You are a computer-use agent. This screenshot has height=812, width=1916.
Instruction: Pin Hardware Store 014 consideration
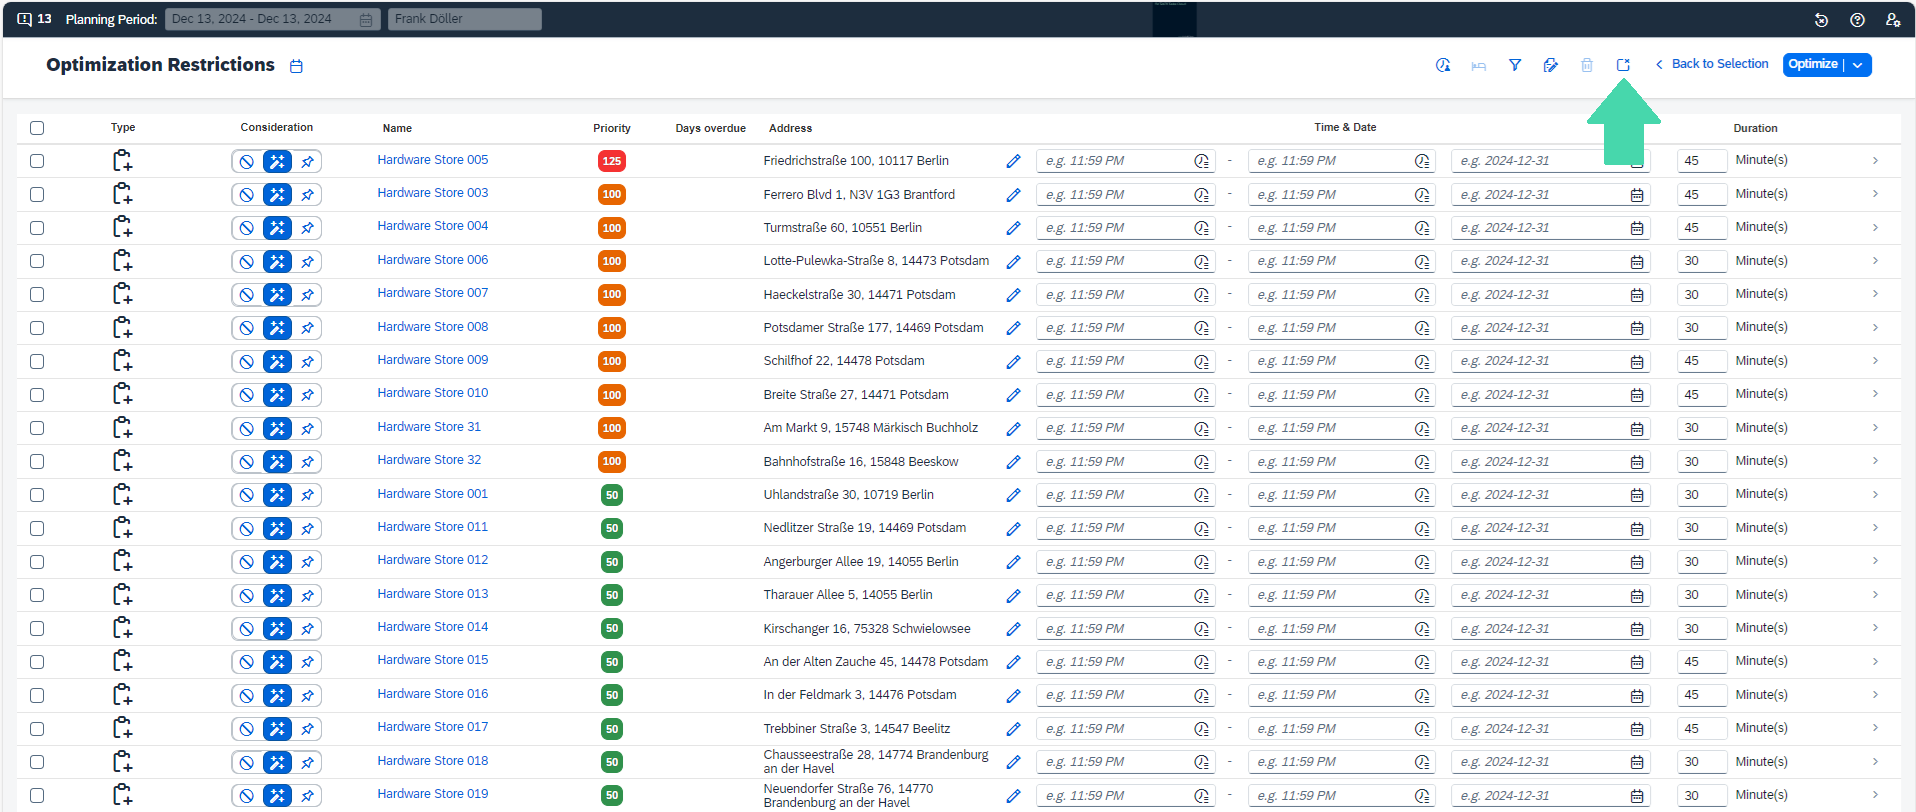(308, 629)
